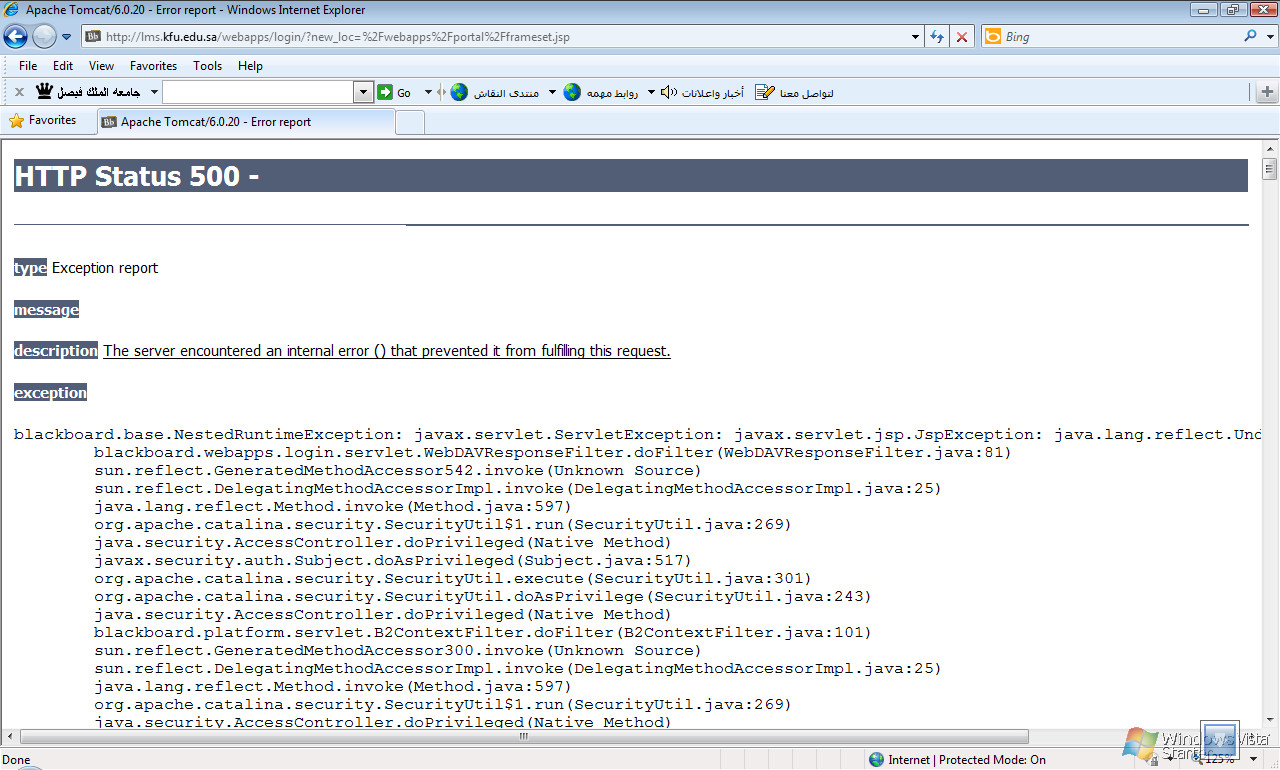Click the toolbar search text field
This screenshot has height=770, width=1280.
tap(258, 92)
